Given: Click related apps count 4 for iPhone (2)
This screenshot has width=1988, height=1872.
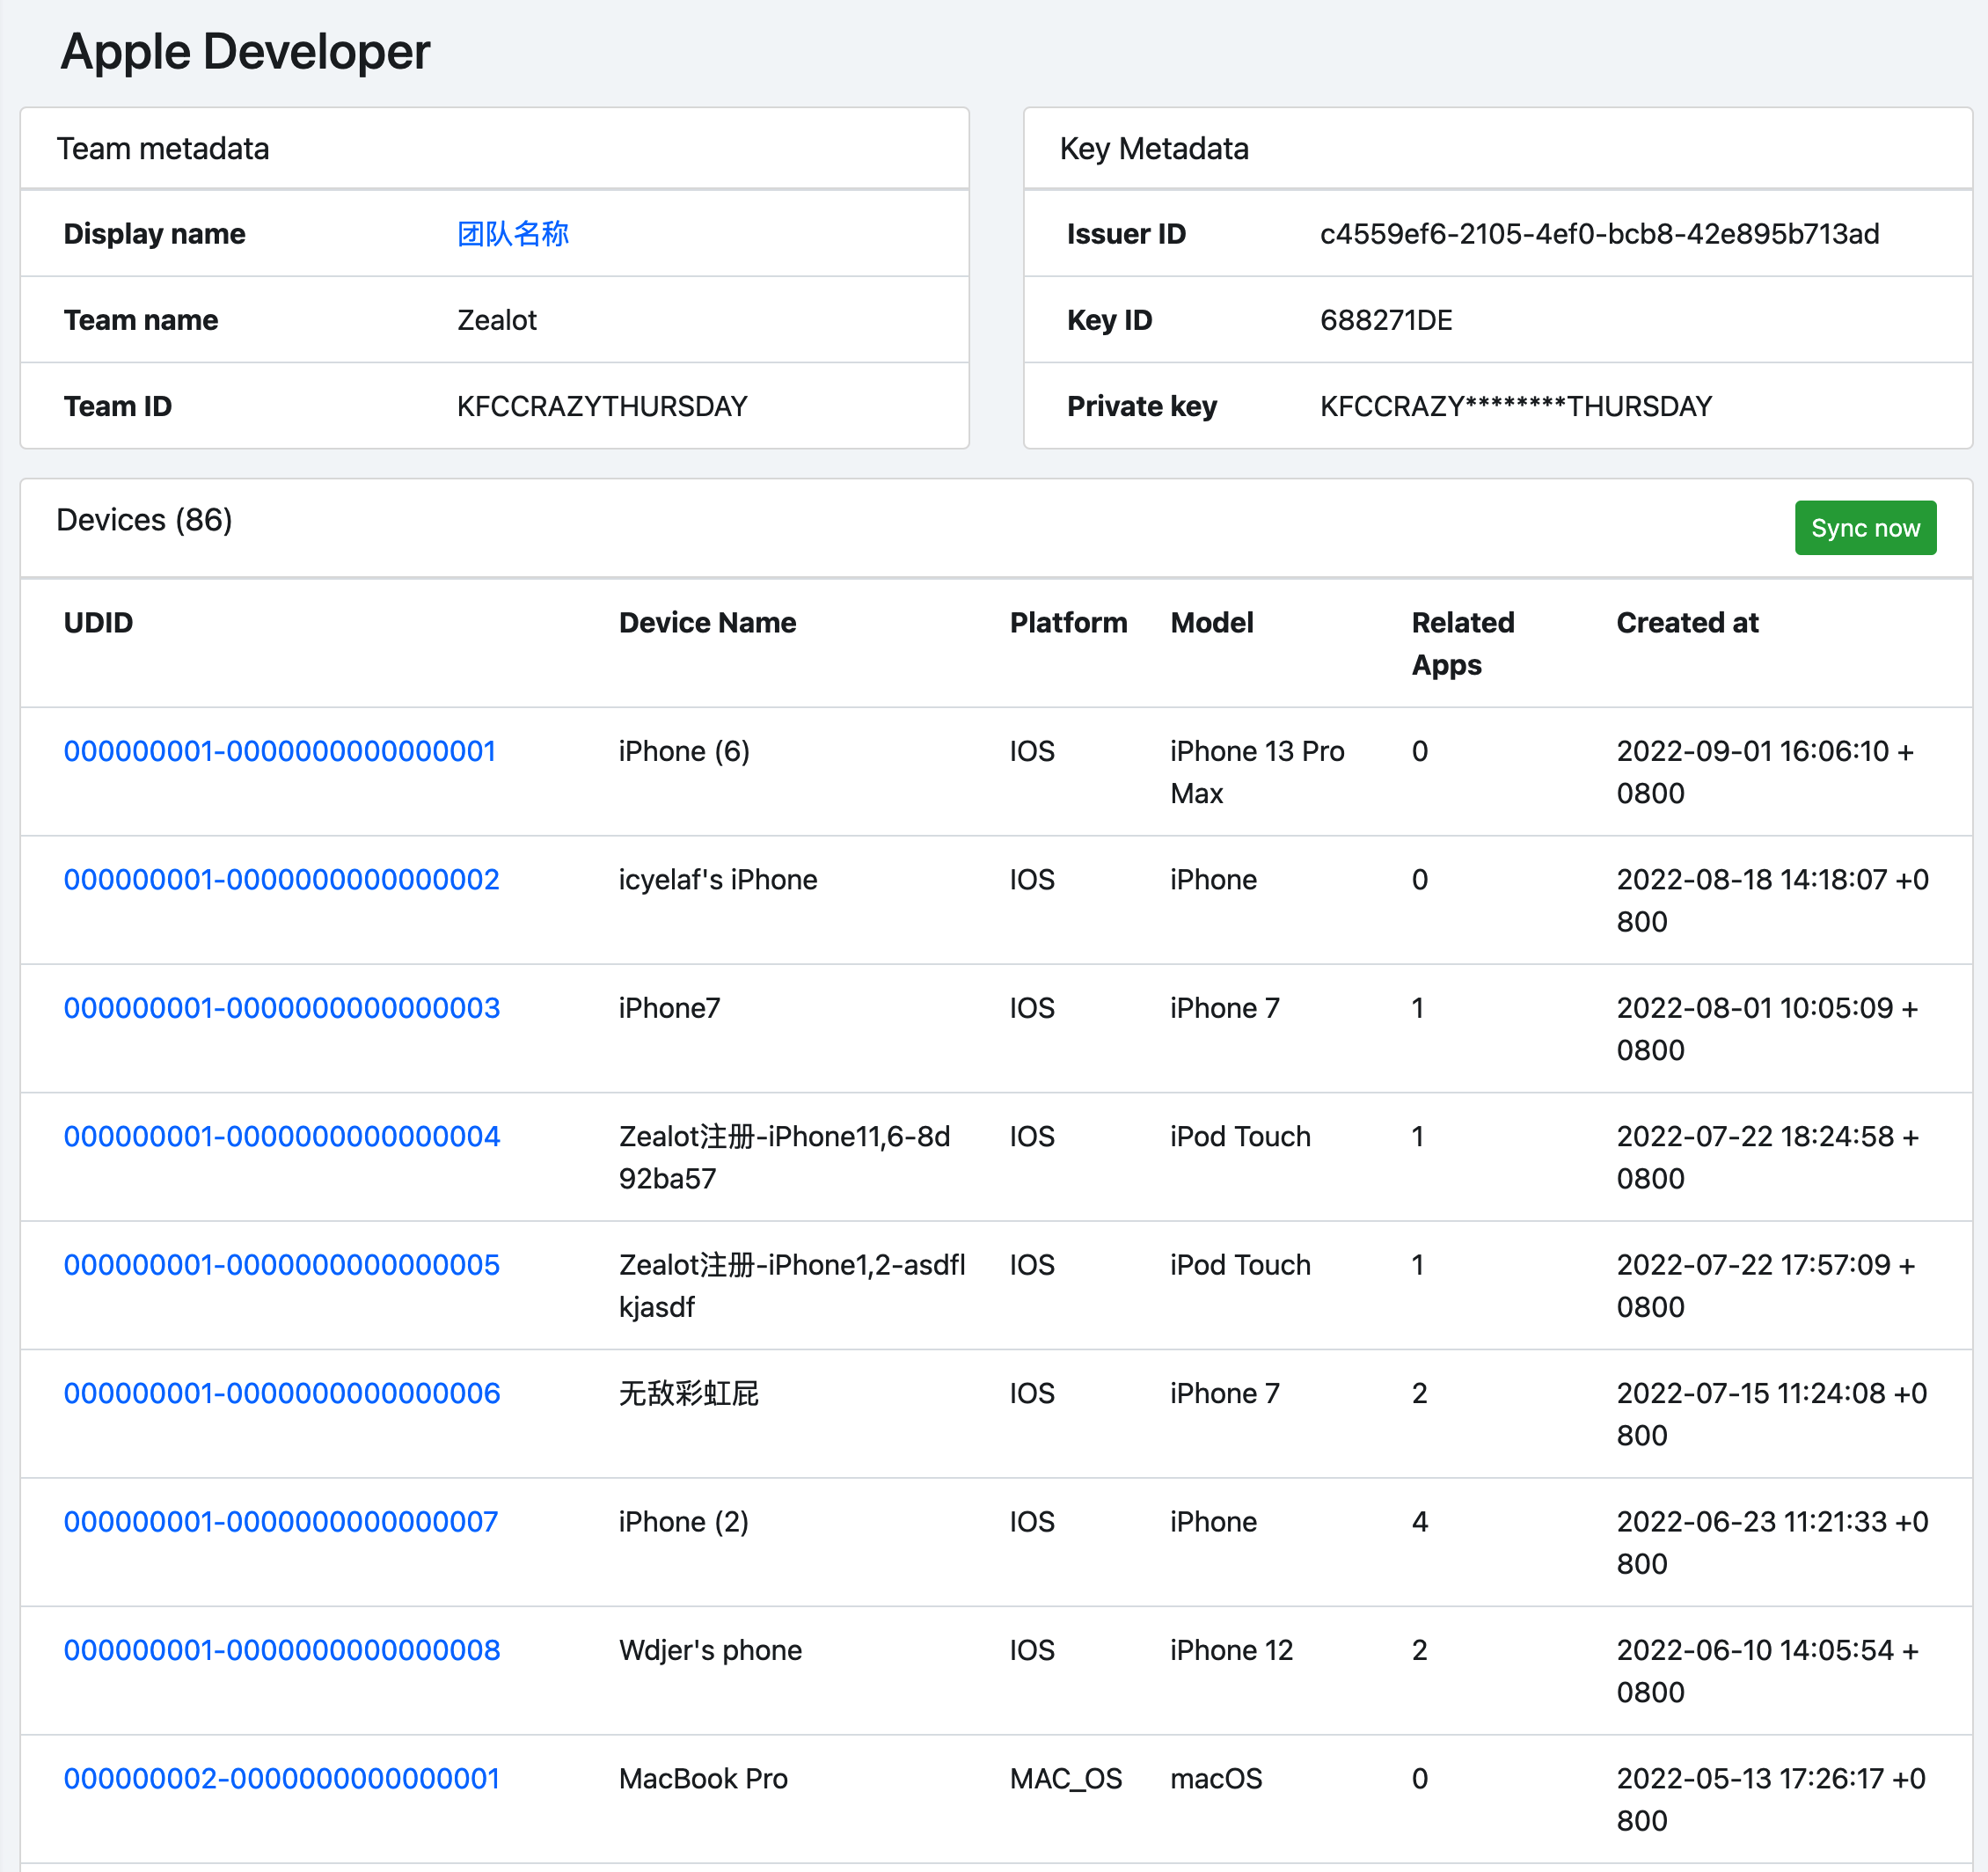Looking at the screenshot, I should coord(1419,1522).
